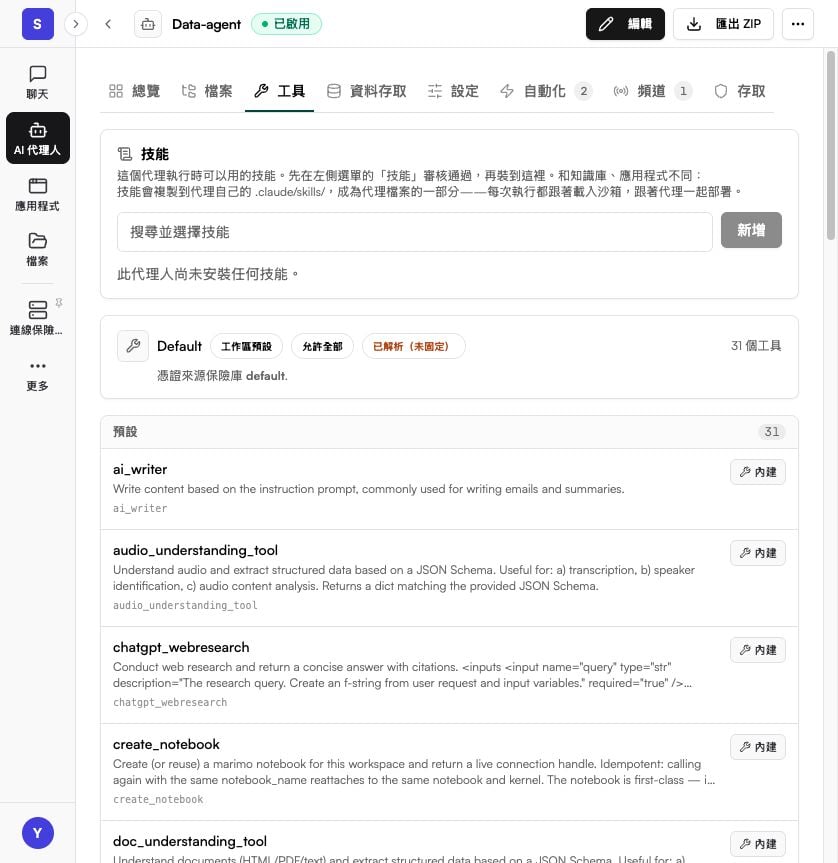Switch to 設定 tab

click(453, 91)
